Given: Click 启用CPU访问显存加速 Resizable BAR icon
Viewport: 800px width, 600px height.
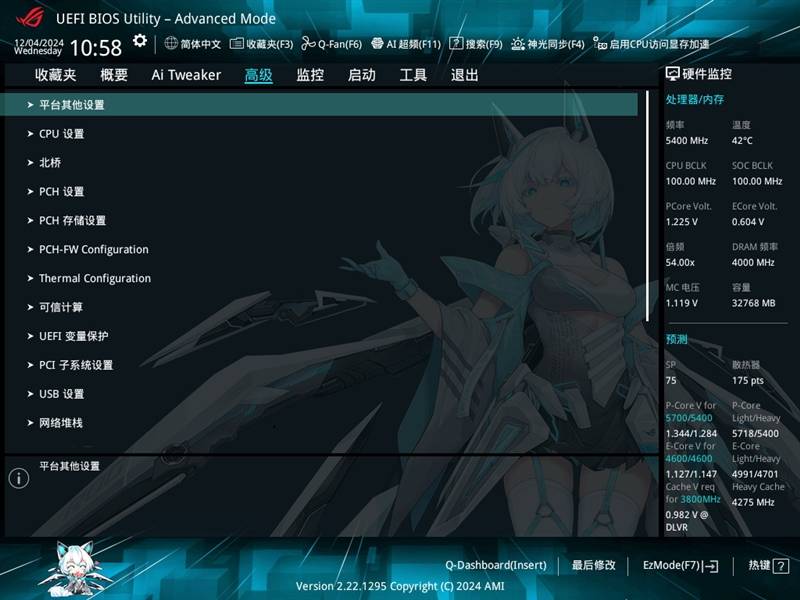Looking at the screenshot, I should tap(599, 44).
